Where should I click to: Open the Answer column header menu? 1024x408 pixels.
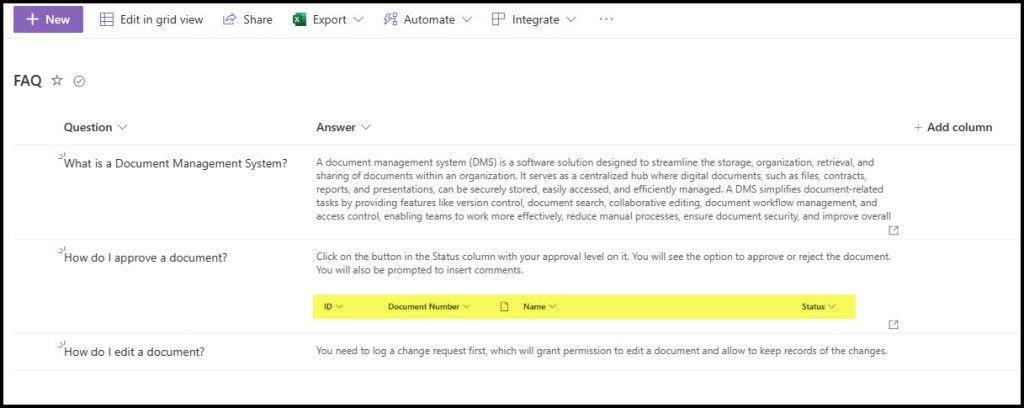[x=366, y=127]
